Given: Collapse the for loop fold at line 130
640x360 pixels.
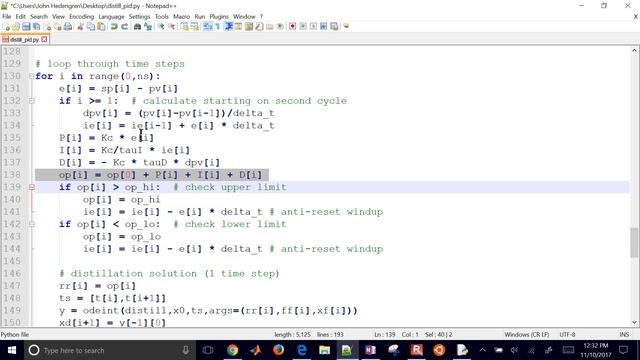Looking at the screenshot, I should 31,76.
